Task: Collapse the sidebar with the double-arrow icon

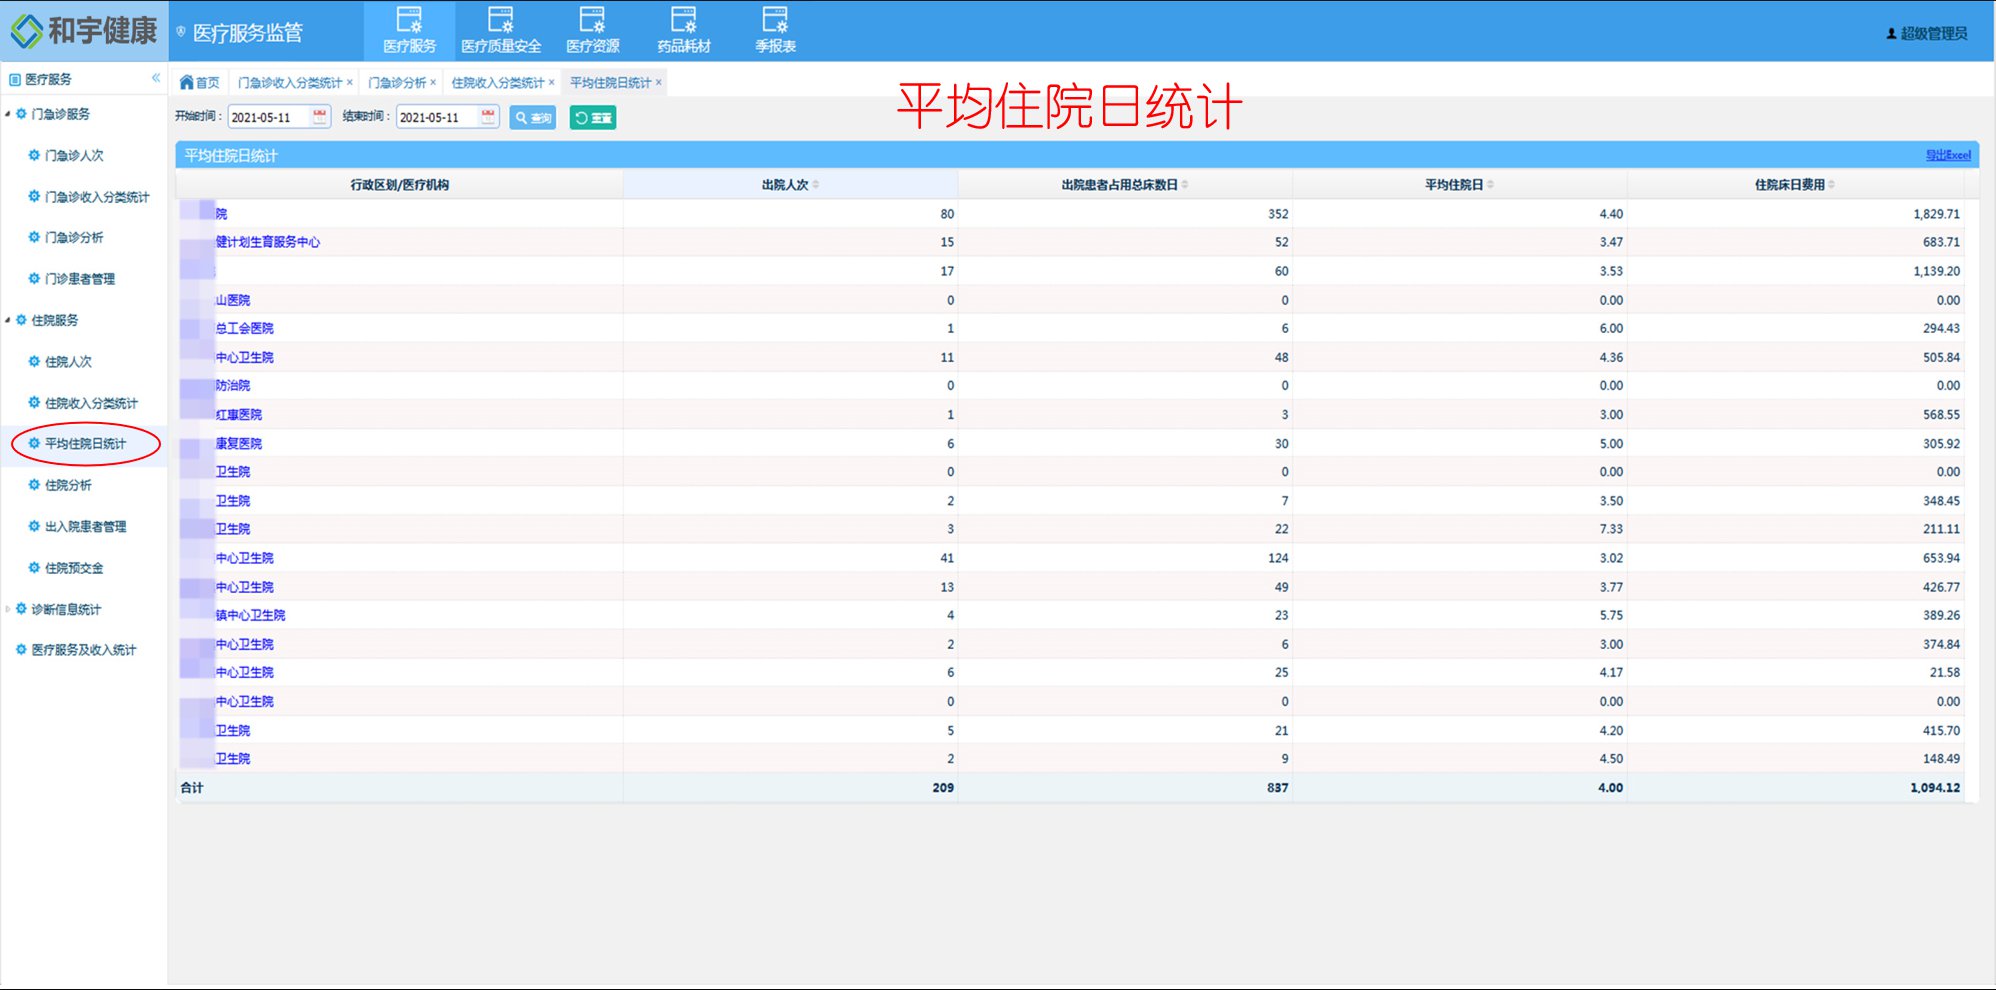Action: [156, 78]
